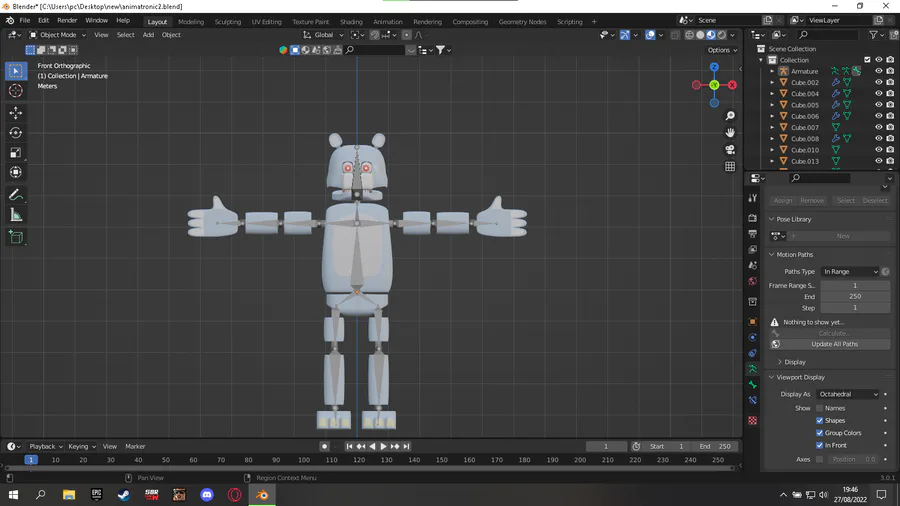Open Paths Type In Range dropdown
The image size is (900, 506).
[x=850, y=271]
